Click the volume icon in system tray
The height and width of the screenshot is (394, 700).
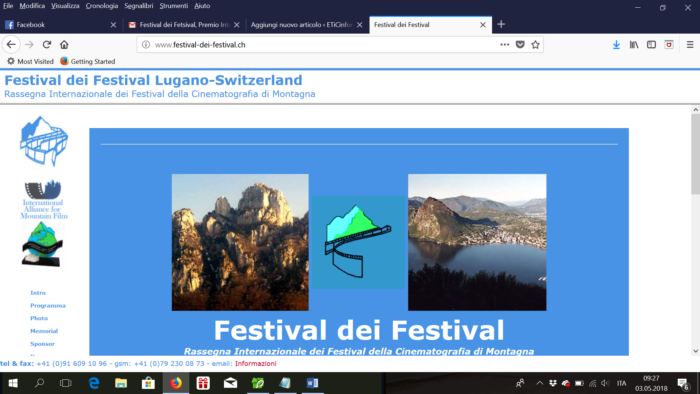click(x=605, y=383)
